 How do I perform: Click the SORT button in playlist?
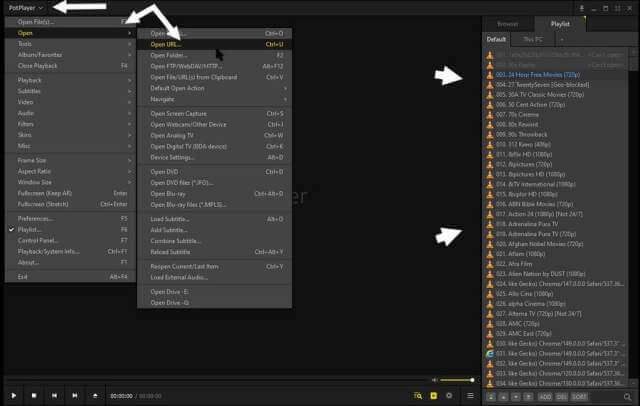point(580,397)
